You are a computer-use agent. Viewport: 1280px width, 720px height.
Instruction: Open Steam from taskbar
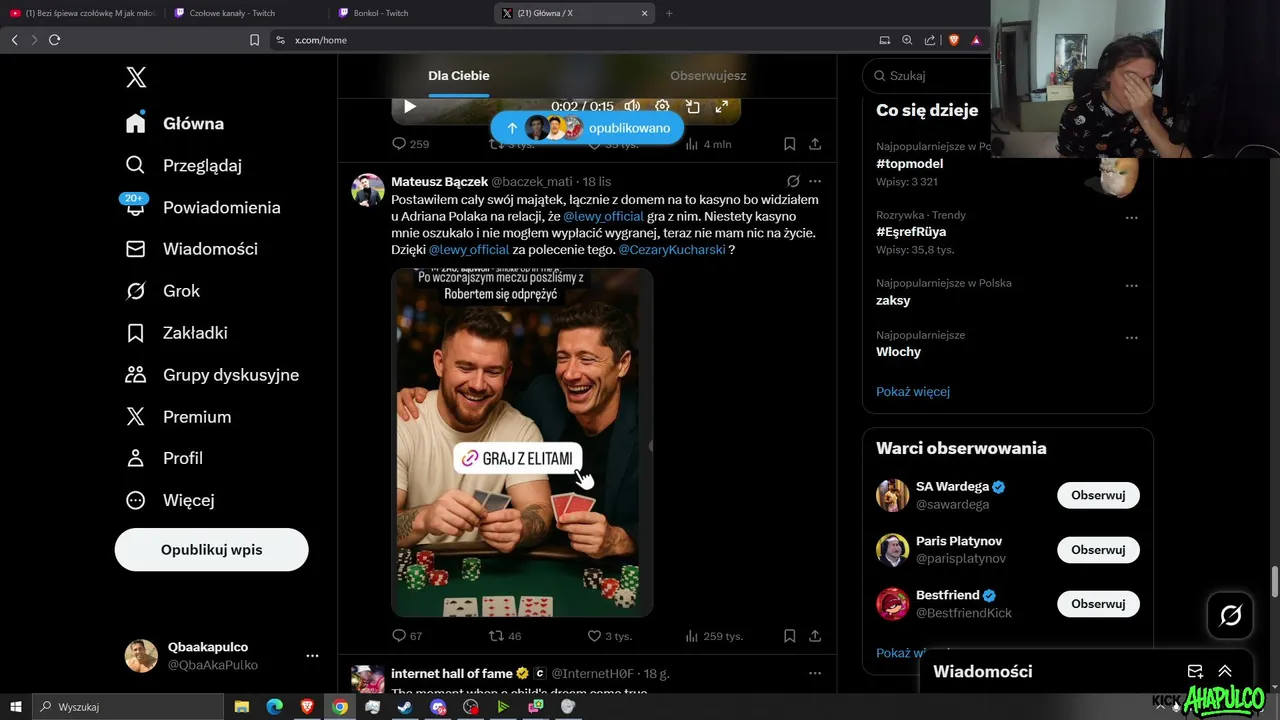405,707
